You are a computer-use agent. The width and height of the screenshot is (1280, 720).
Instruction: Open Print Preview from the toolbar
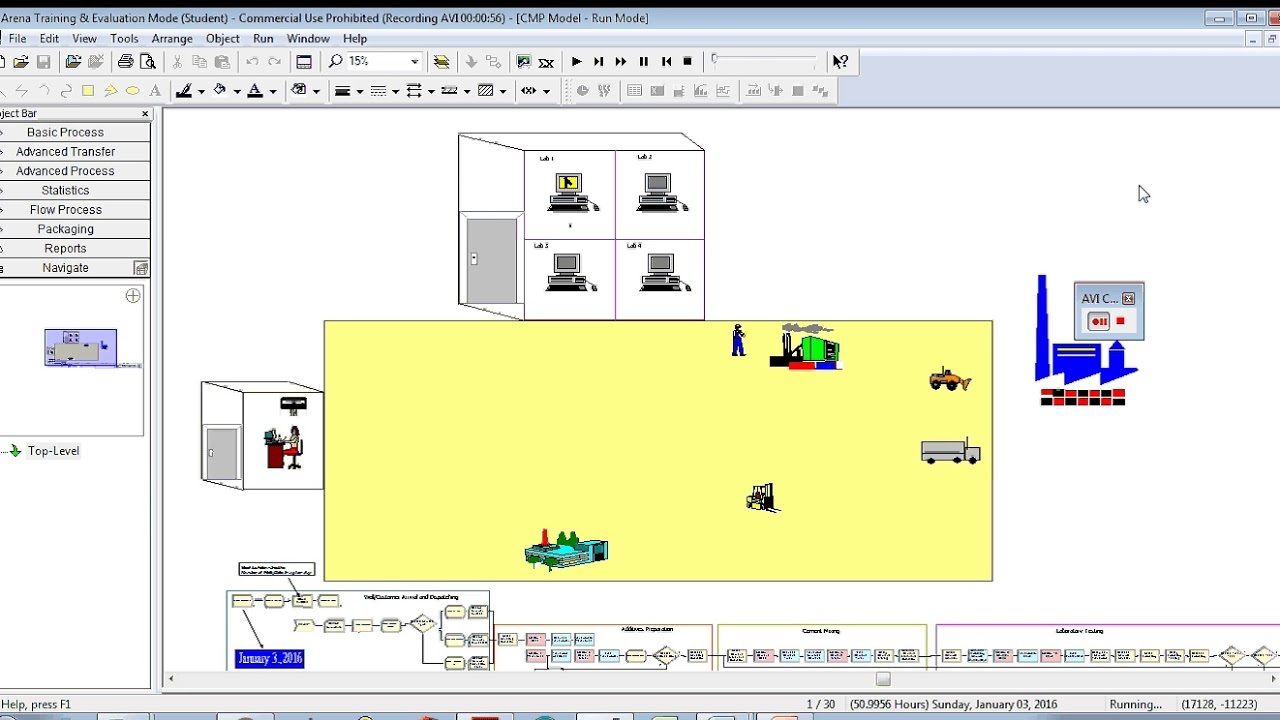pyautogui.click(x=148, y=62)
